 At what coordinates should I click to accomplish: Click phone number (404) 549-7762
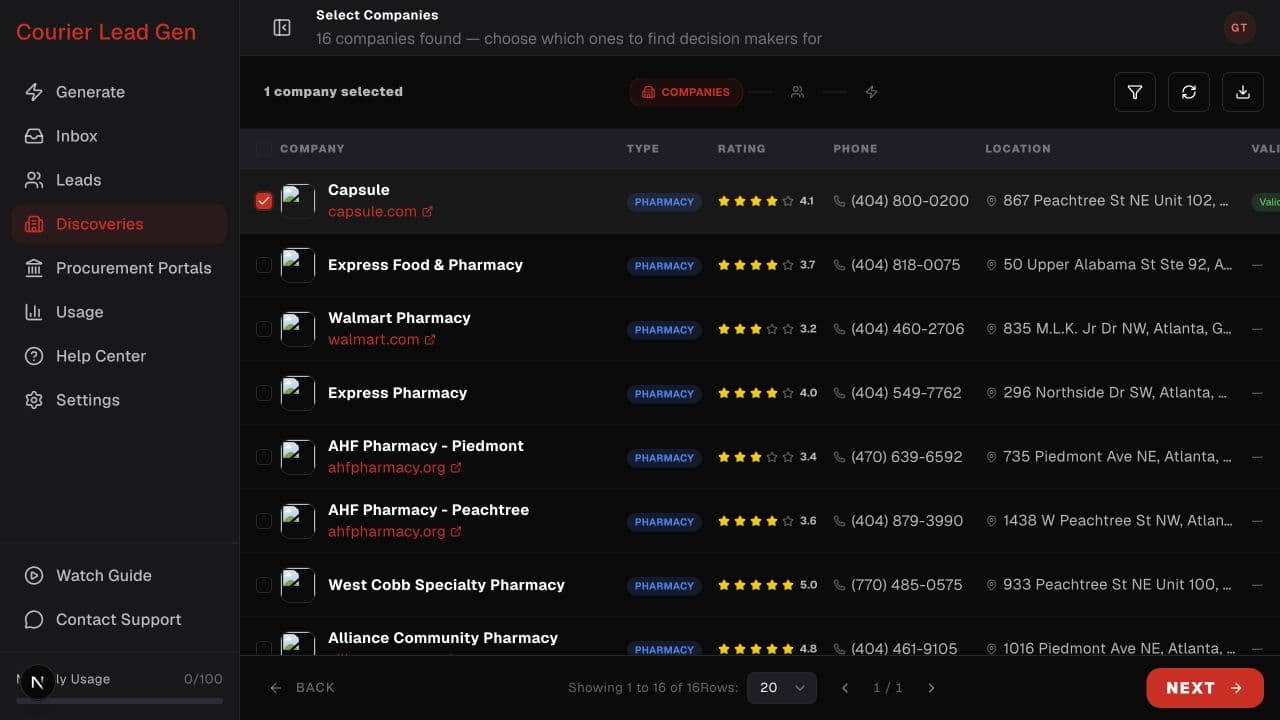pos(906,393)
